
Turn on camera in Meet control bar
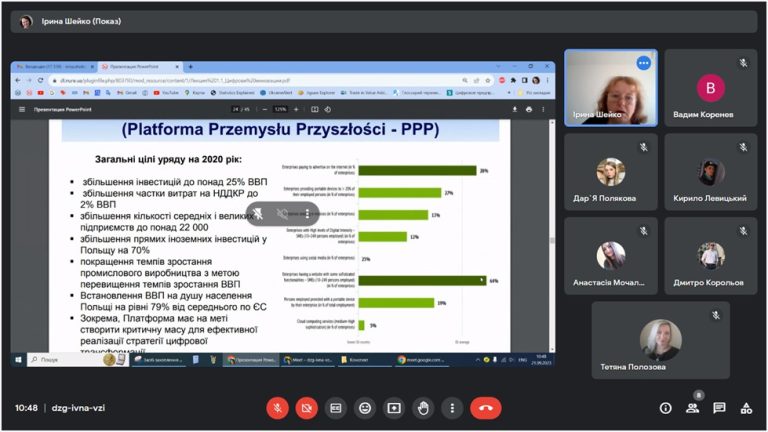point(307,408)
